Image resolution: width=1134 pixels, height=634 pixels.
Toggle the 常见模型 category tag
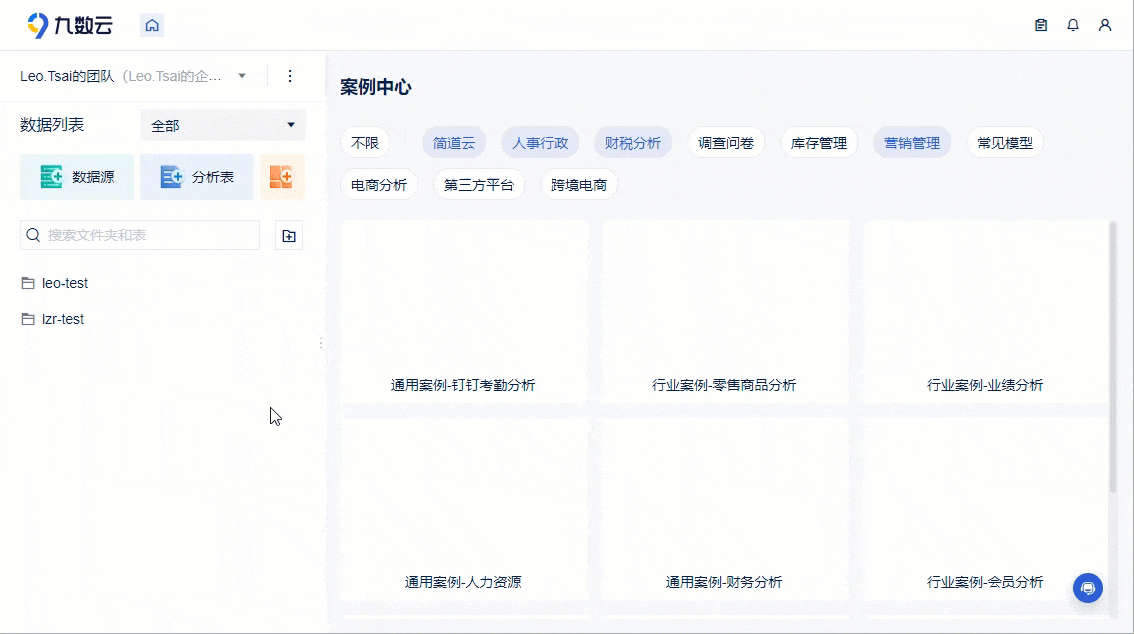pyautogui.click(x=1005, y=143)
